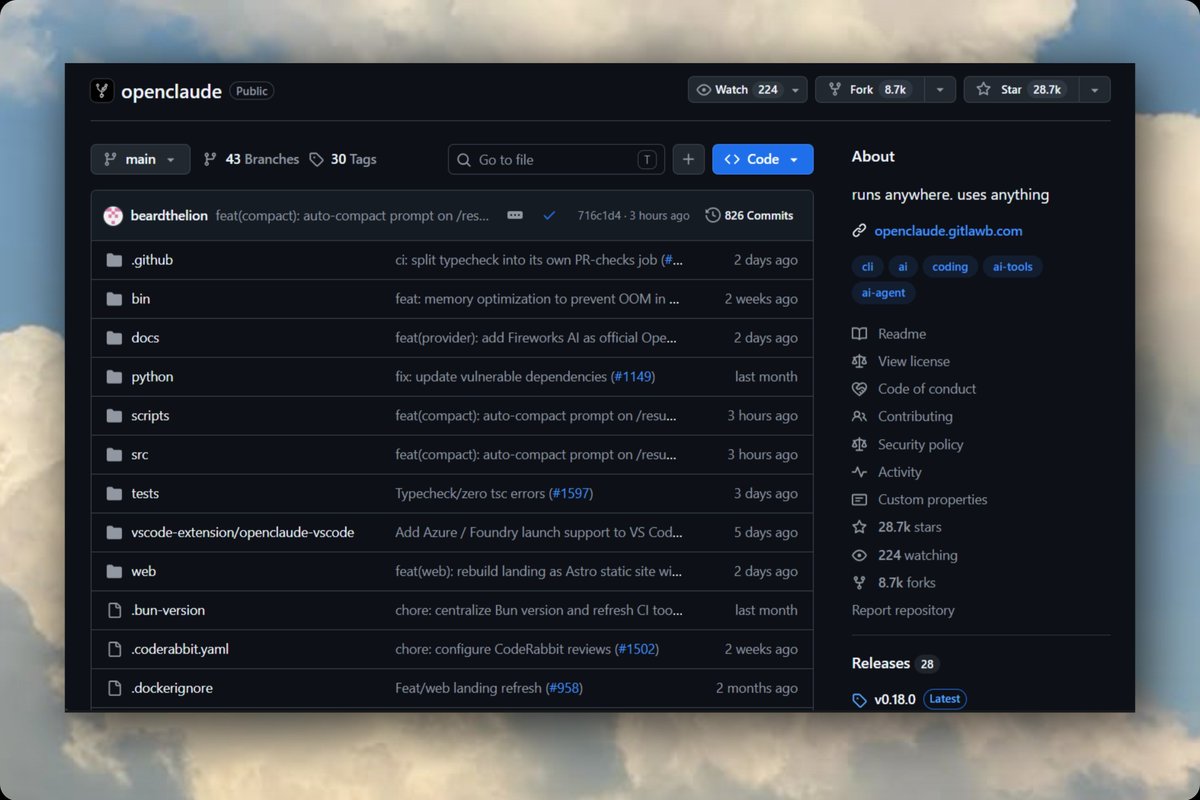This screenshot has height=800, width=1200.
Task: Open the Releases 28 heading link
Action: 895,664
